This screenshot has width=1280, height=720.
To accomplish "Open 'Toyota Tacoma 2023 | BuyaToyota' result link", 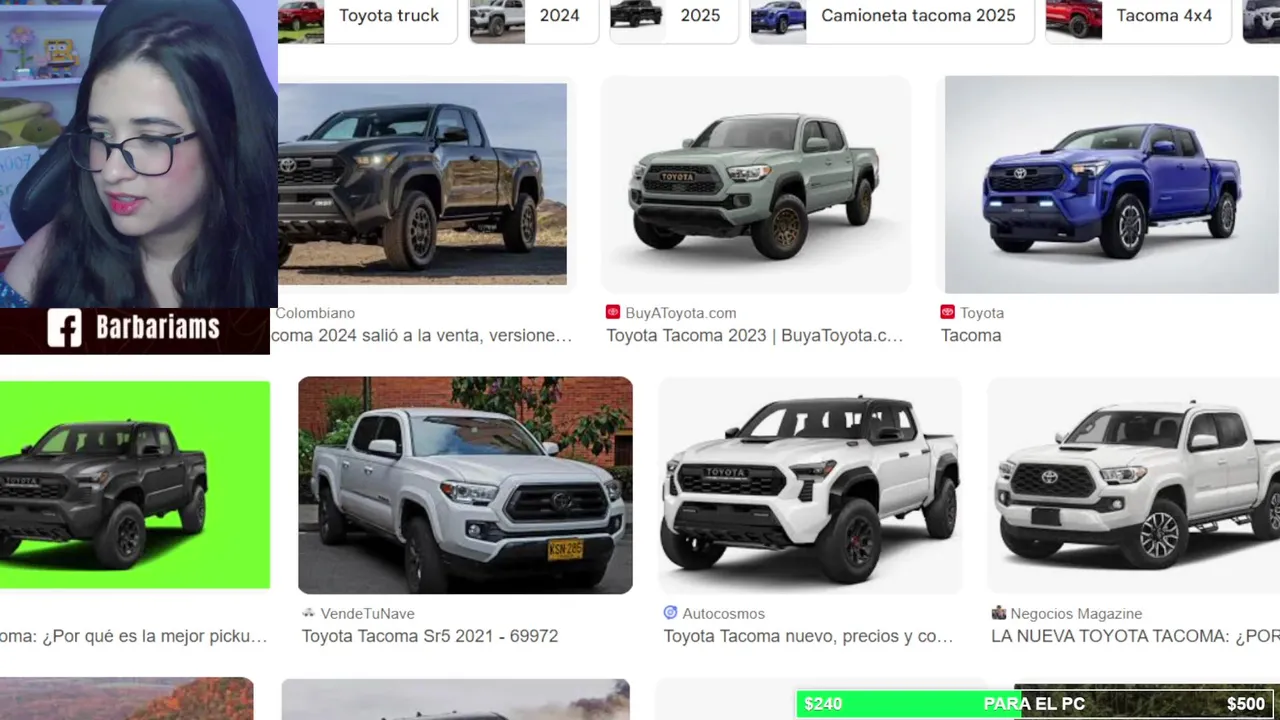I will [x=754, y=336].
